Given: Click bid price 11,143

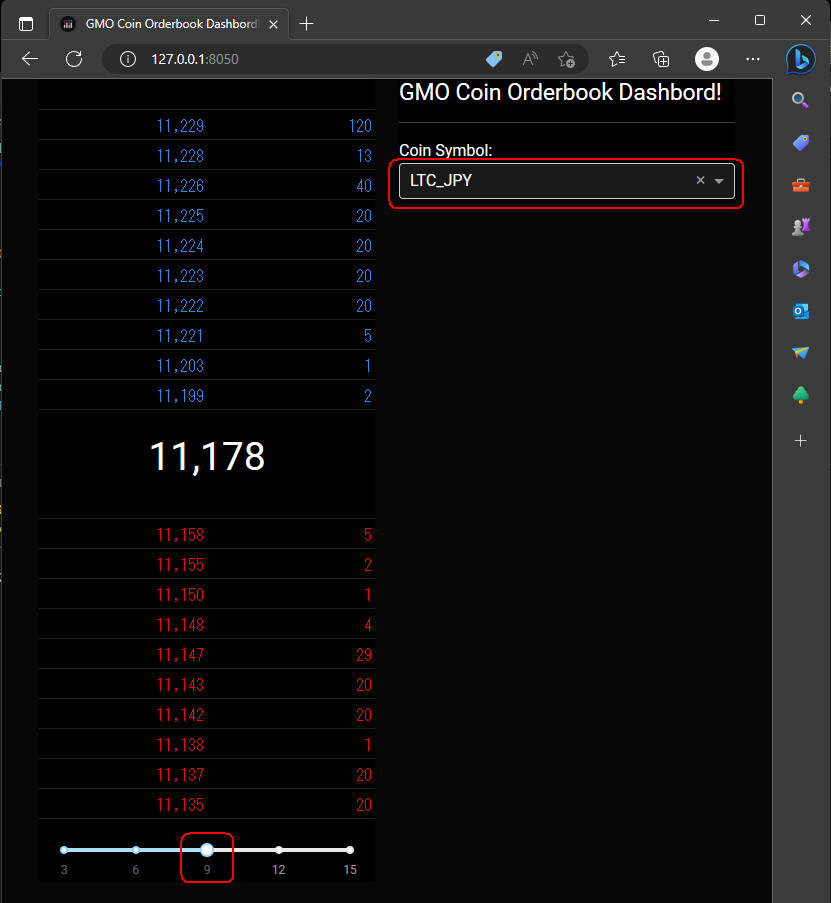Looking at the screenshot, I should (x=180, y=685).
